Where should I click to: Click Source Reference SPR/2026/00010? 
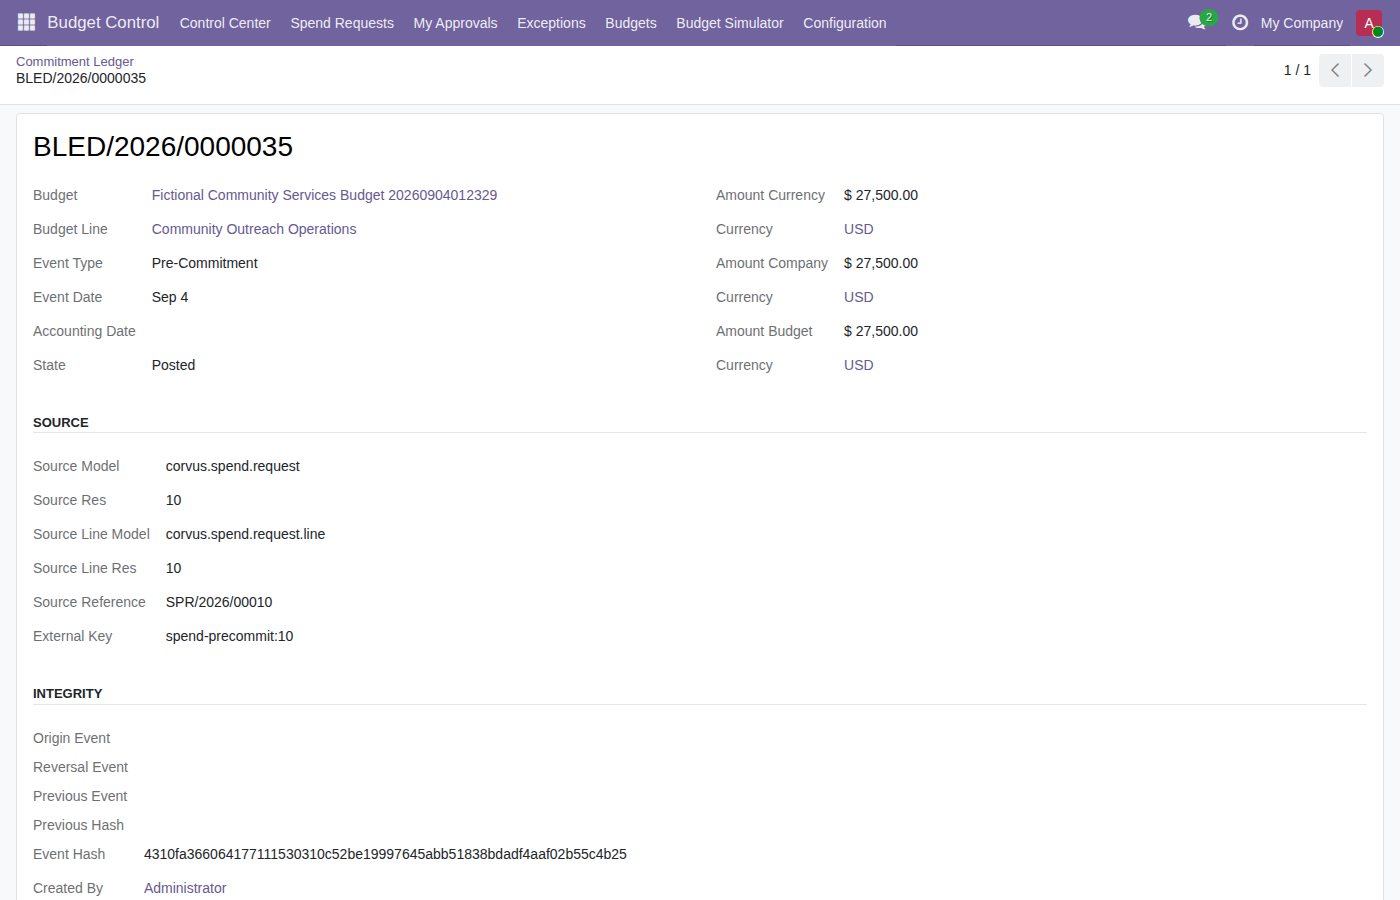(219, 602)
